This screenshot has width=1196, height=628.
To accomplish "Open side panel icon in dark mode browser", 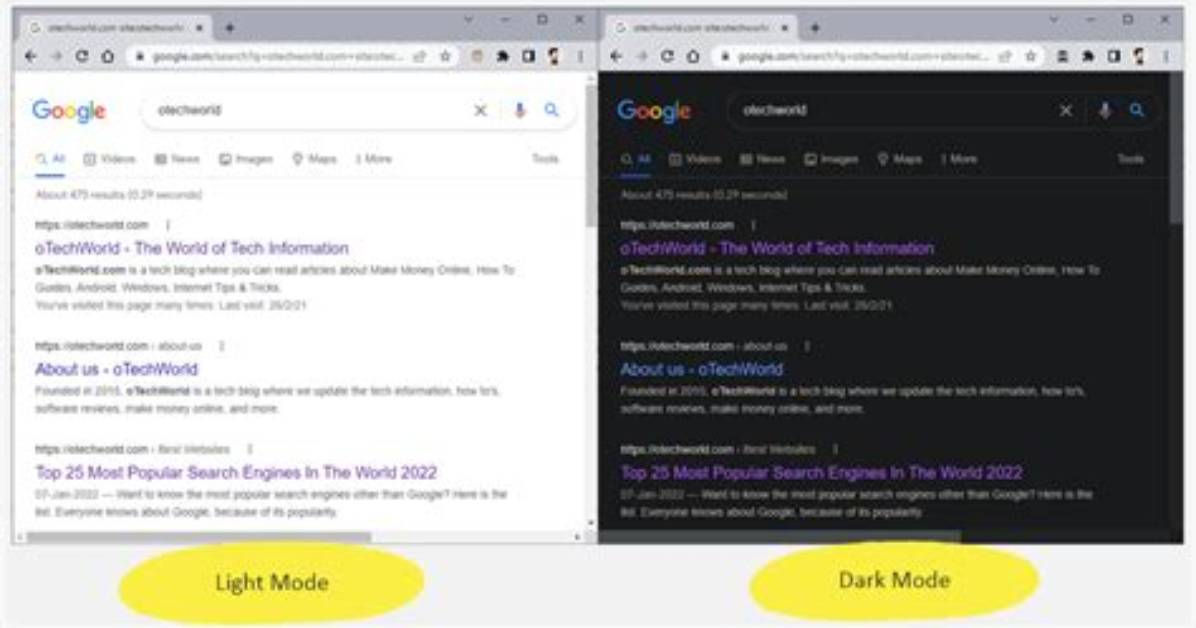I will 1114,56.
